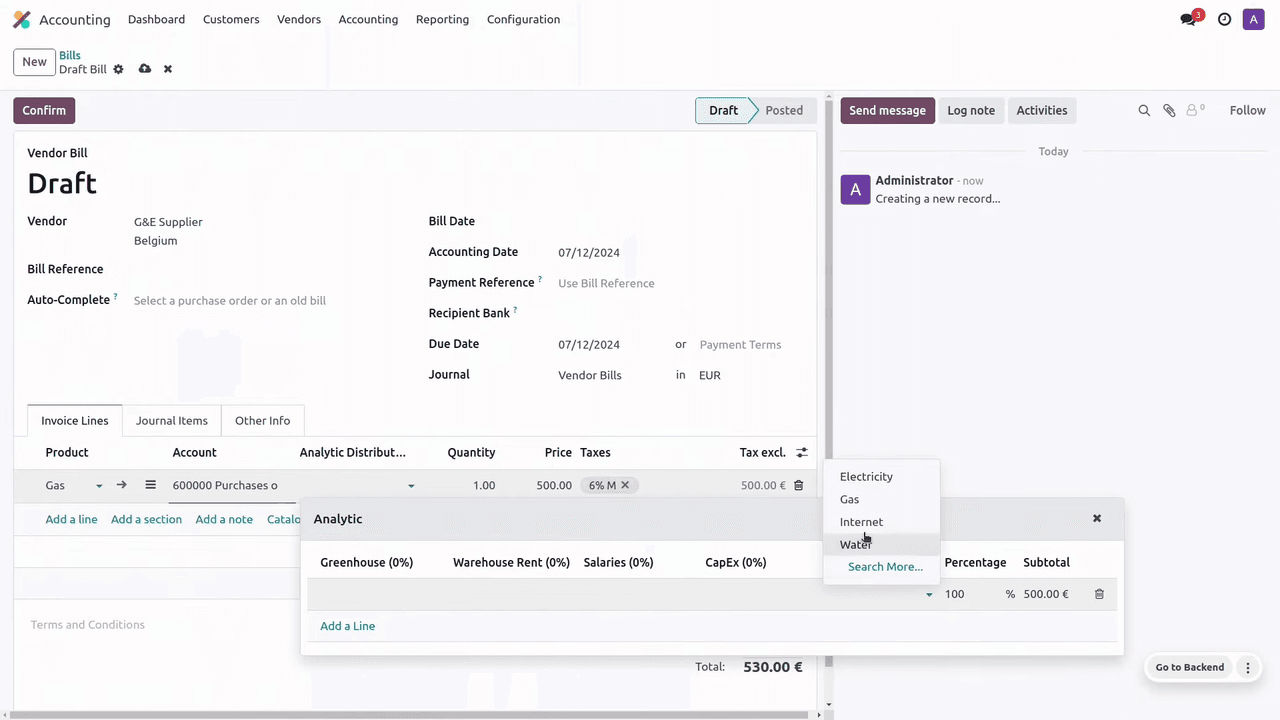Switch to the Journal Items tab
This screenshot has width=1280, height=720.
[x=172, y=421]
